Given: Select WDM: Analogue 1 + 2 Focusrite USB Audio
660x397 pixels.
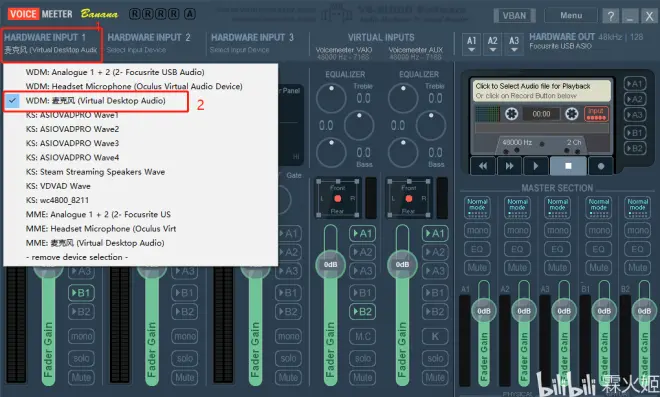Looking at the screenshot, I should tap(141, 72).
